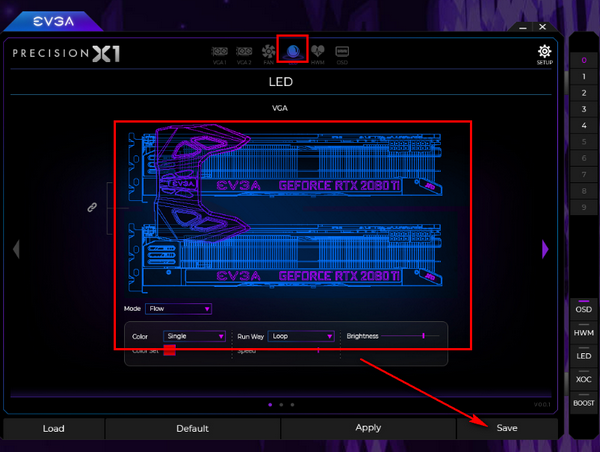This screenshot has width=600, height=452.
Task: Select the second page indicator dot
Action: (281, 405)
